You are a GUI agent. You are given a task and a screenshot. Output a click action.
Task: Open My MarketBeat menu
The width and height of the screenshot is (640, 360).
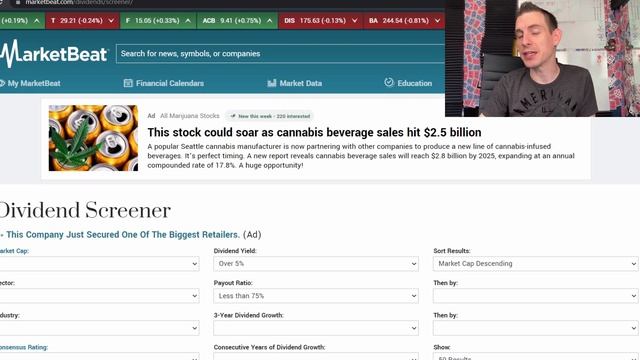tap(30, 83)
